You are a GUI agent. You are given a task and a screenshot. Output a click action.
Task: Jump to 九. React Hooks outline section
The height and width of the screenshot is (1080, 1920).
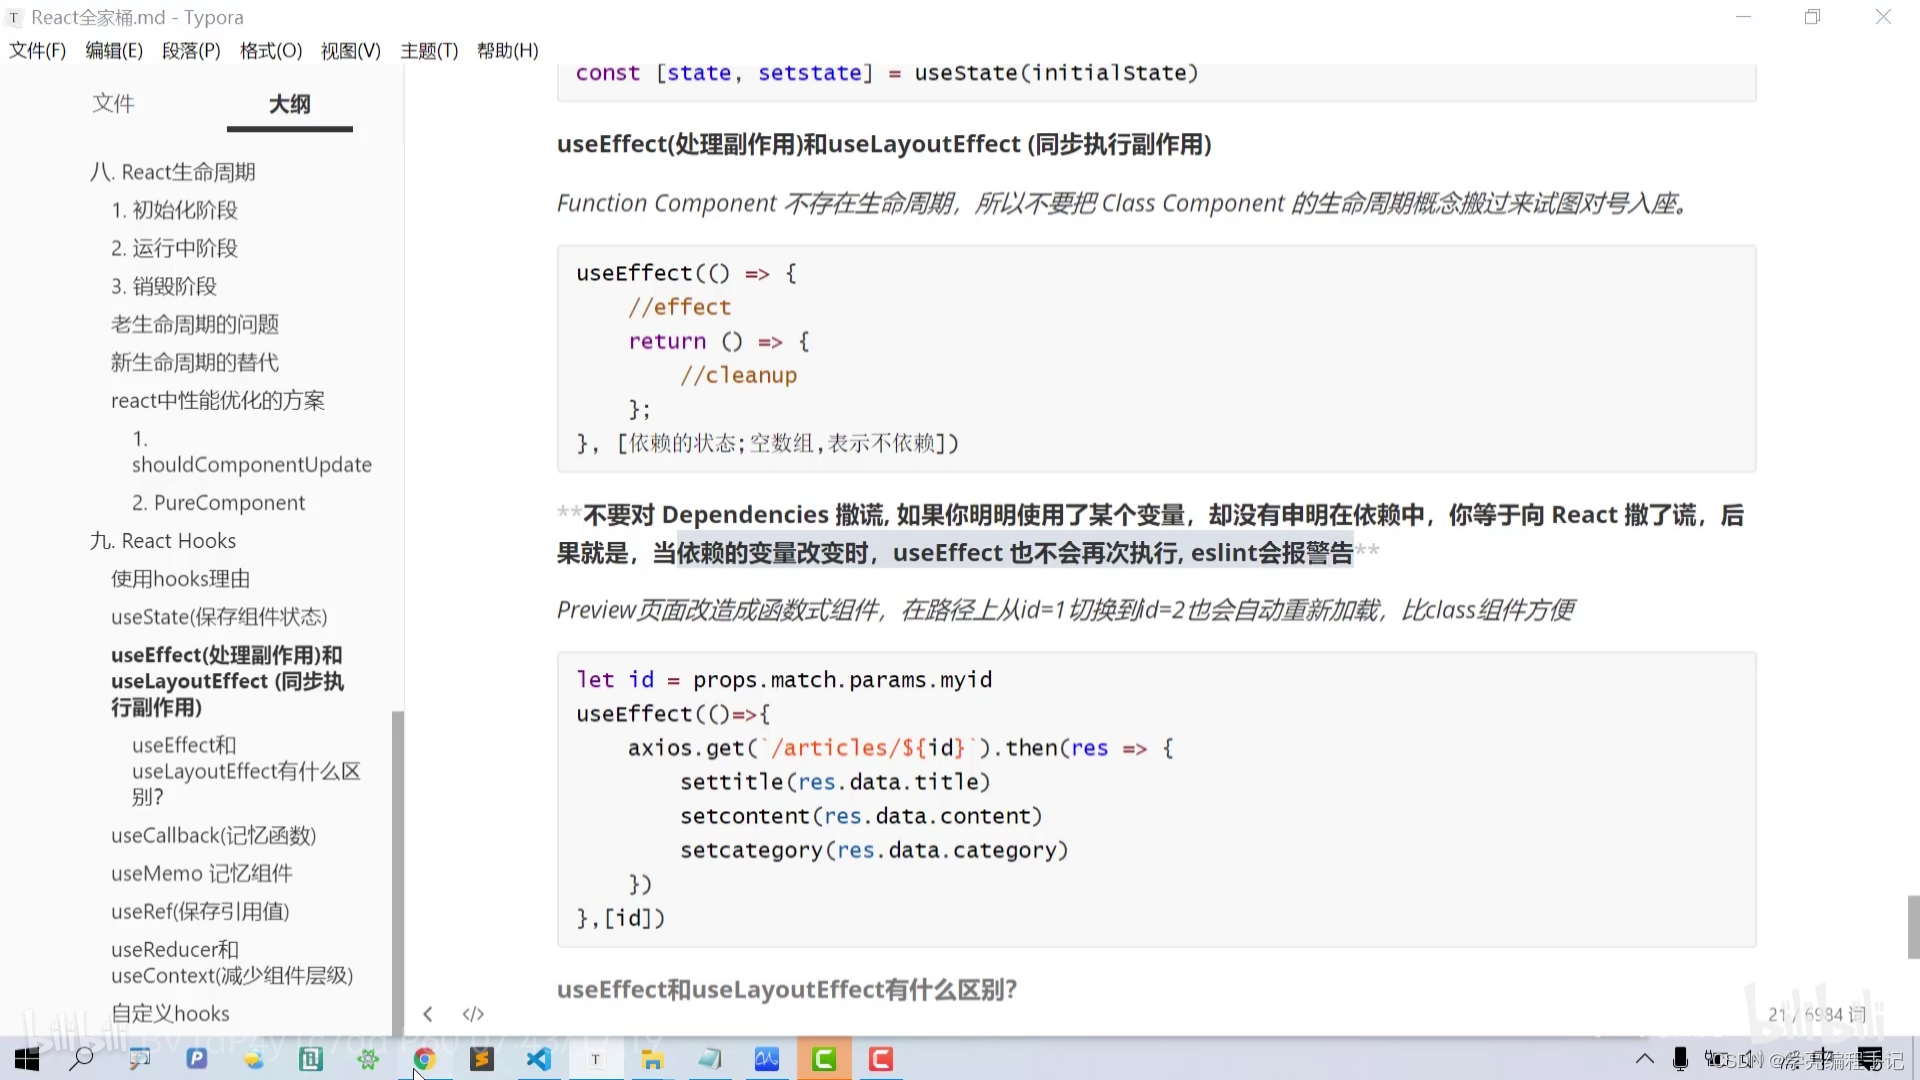click(163, 541)
